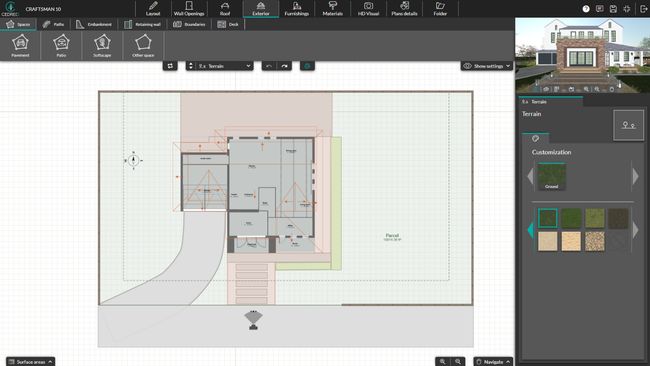Switch to the Furnishings tab
650x366 pixels.
coord(296,9)
